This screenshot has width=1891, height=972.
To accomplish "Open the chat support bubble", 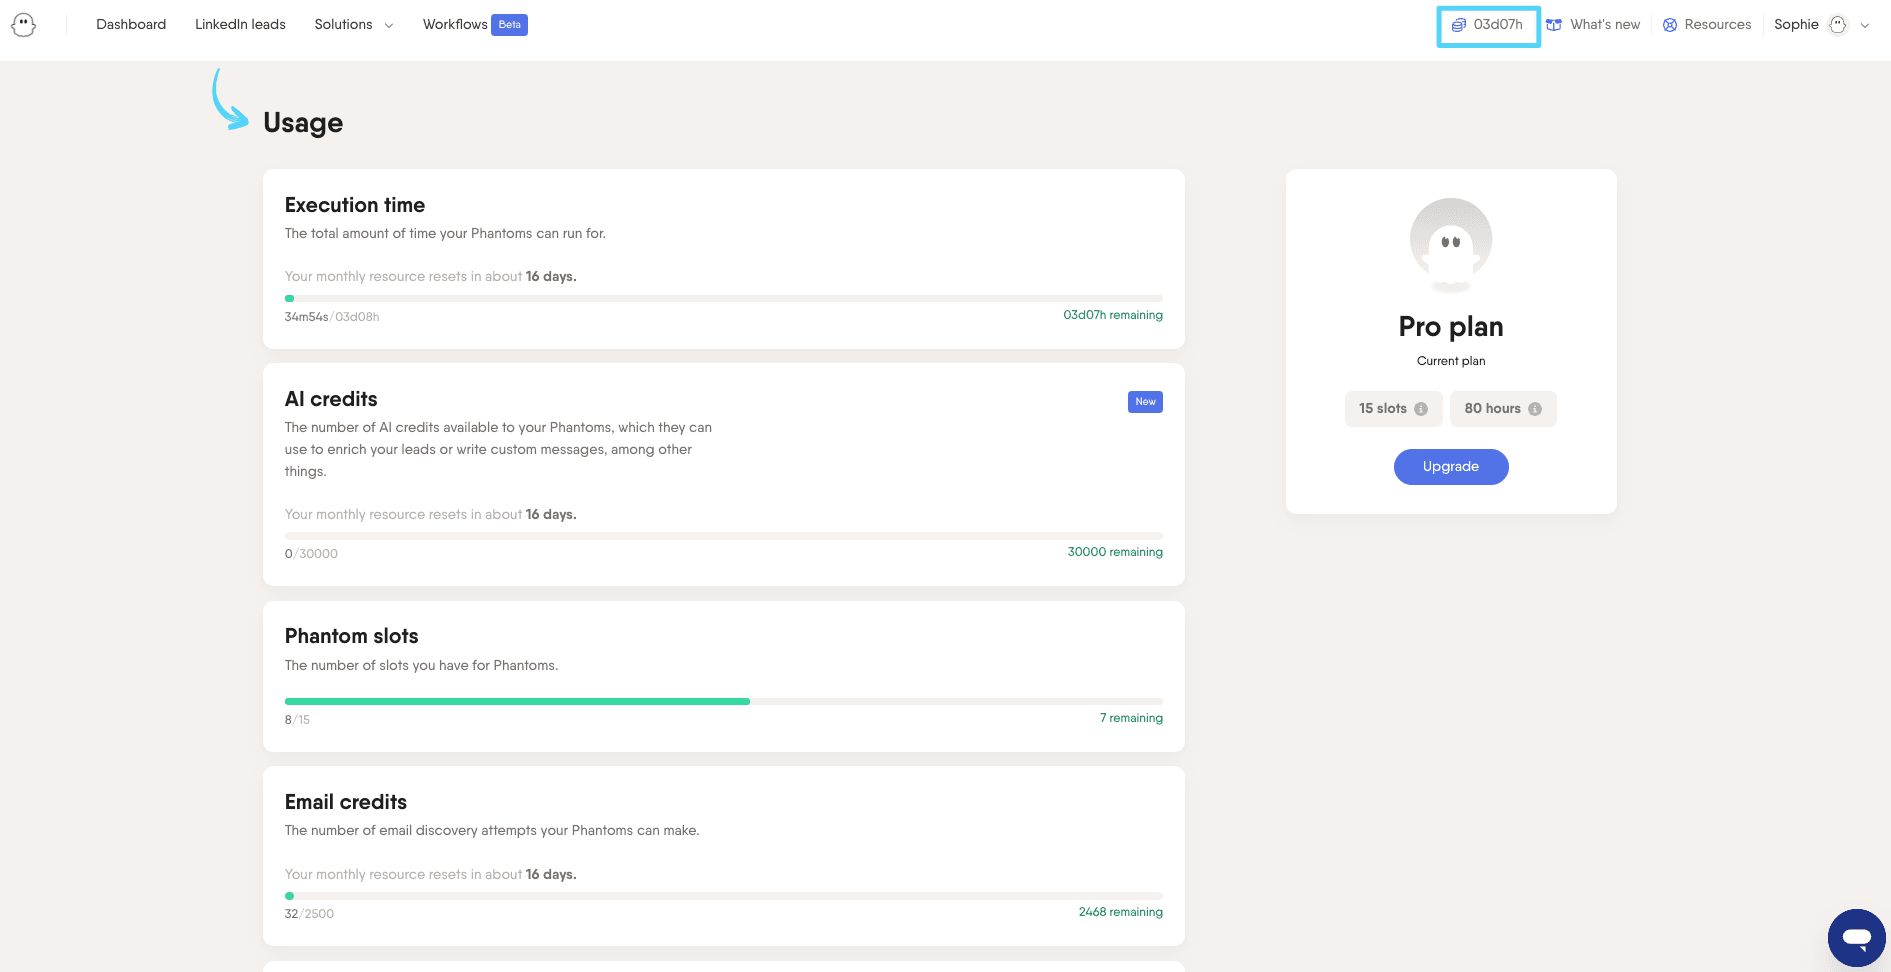I will coord(1856,938).
